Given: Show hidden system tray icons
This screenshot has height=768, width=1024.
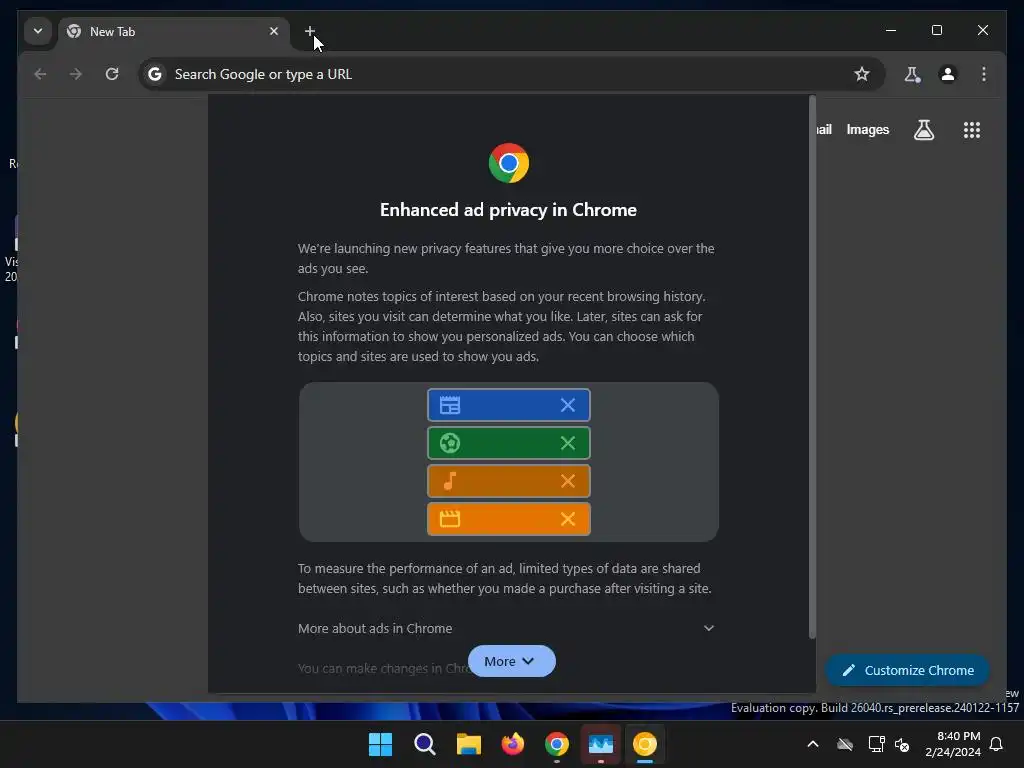Looking at the screenshot, I should [x=812, y=744].
